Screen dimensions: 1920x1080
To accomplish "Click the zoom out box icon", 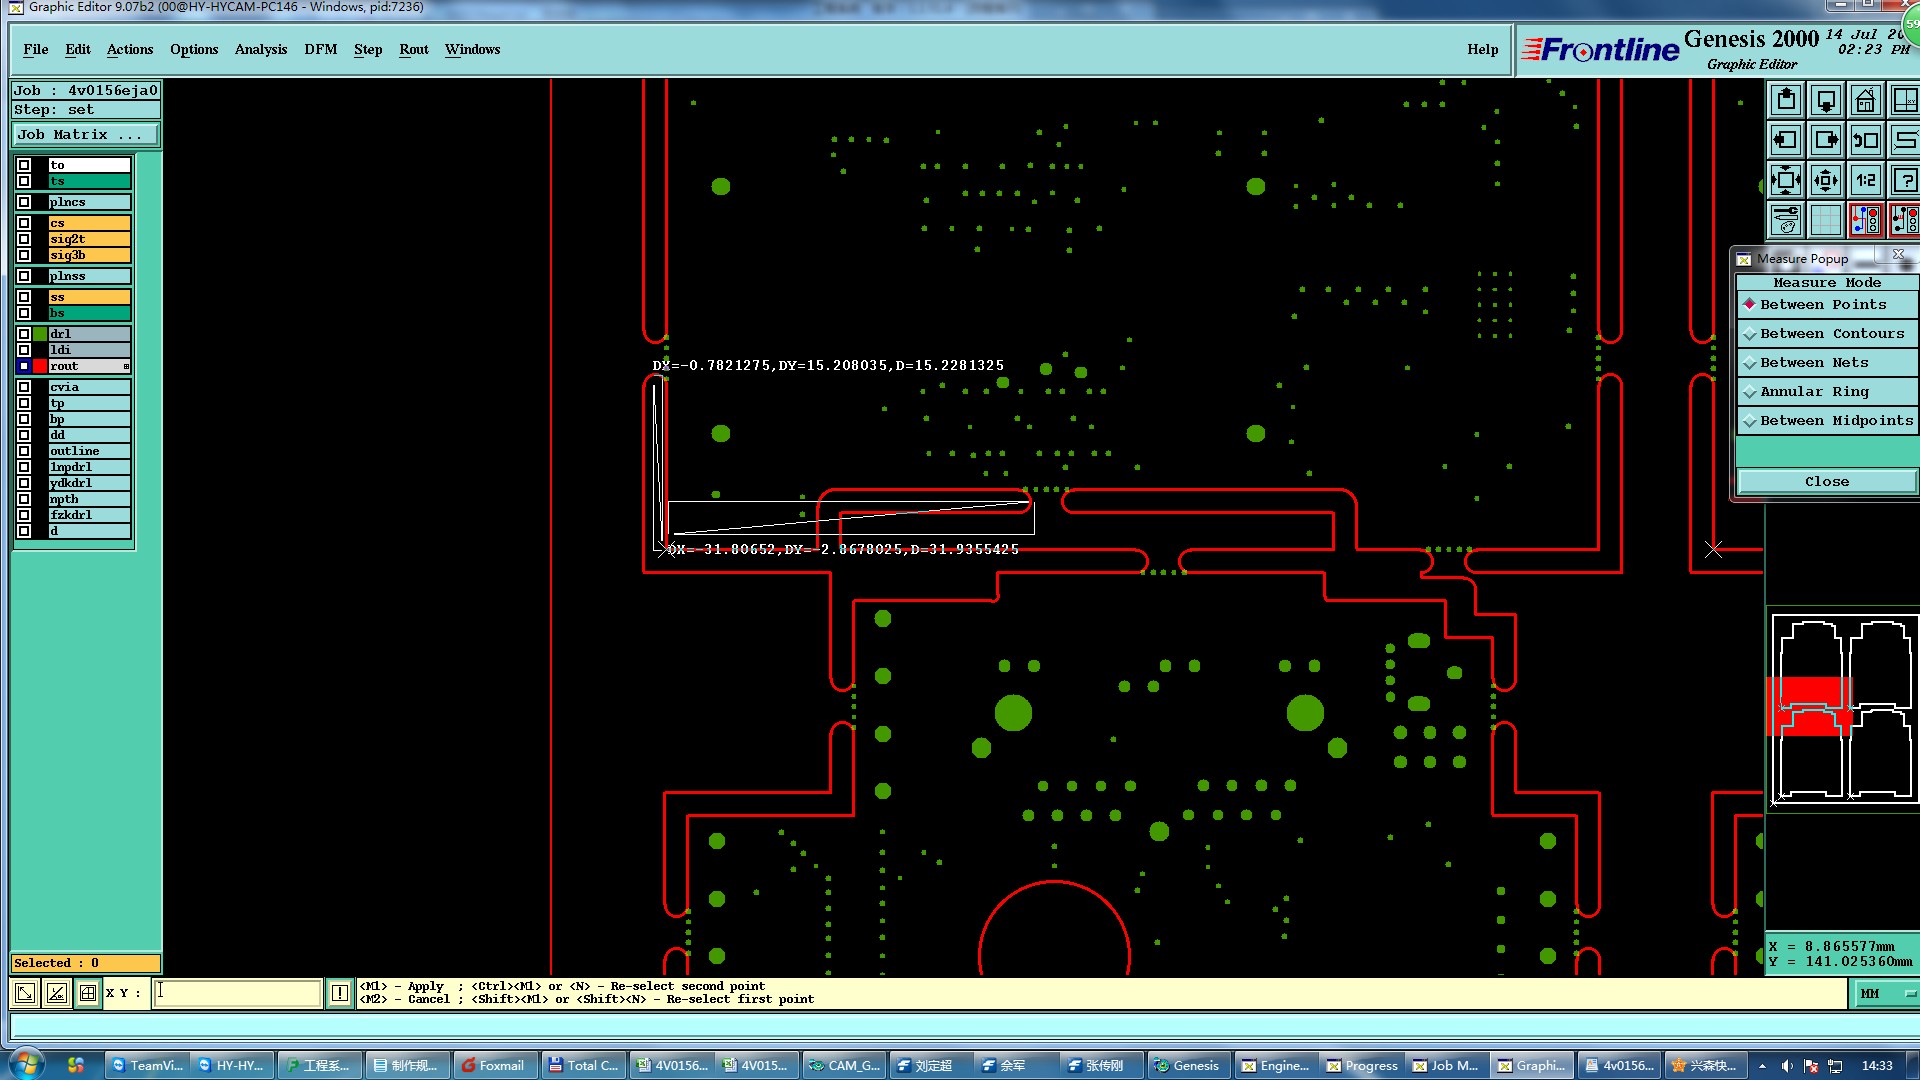I will [x=1826, y=180].
